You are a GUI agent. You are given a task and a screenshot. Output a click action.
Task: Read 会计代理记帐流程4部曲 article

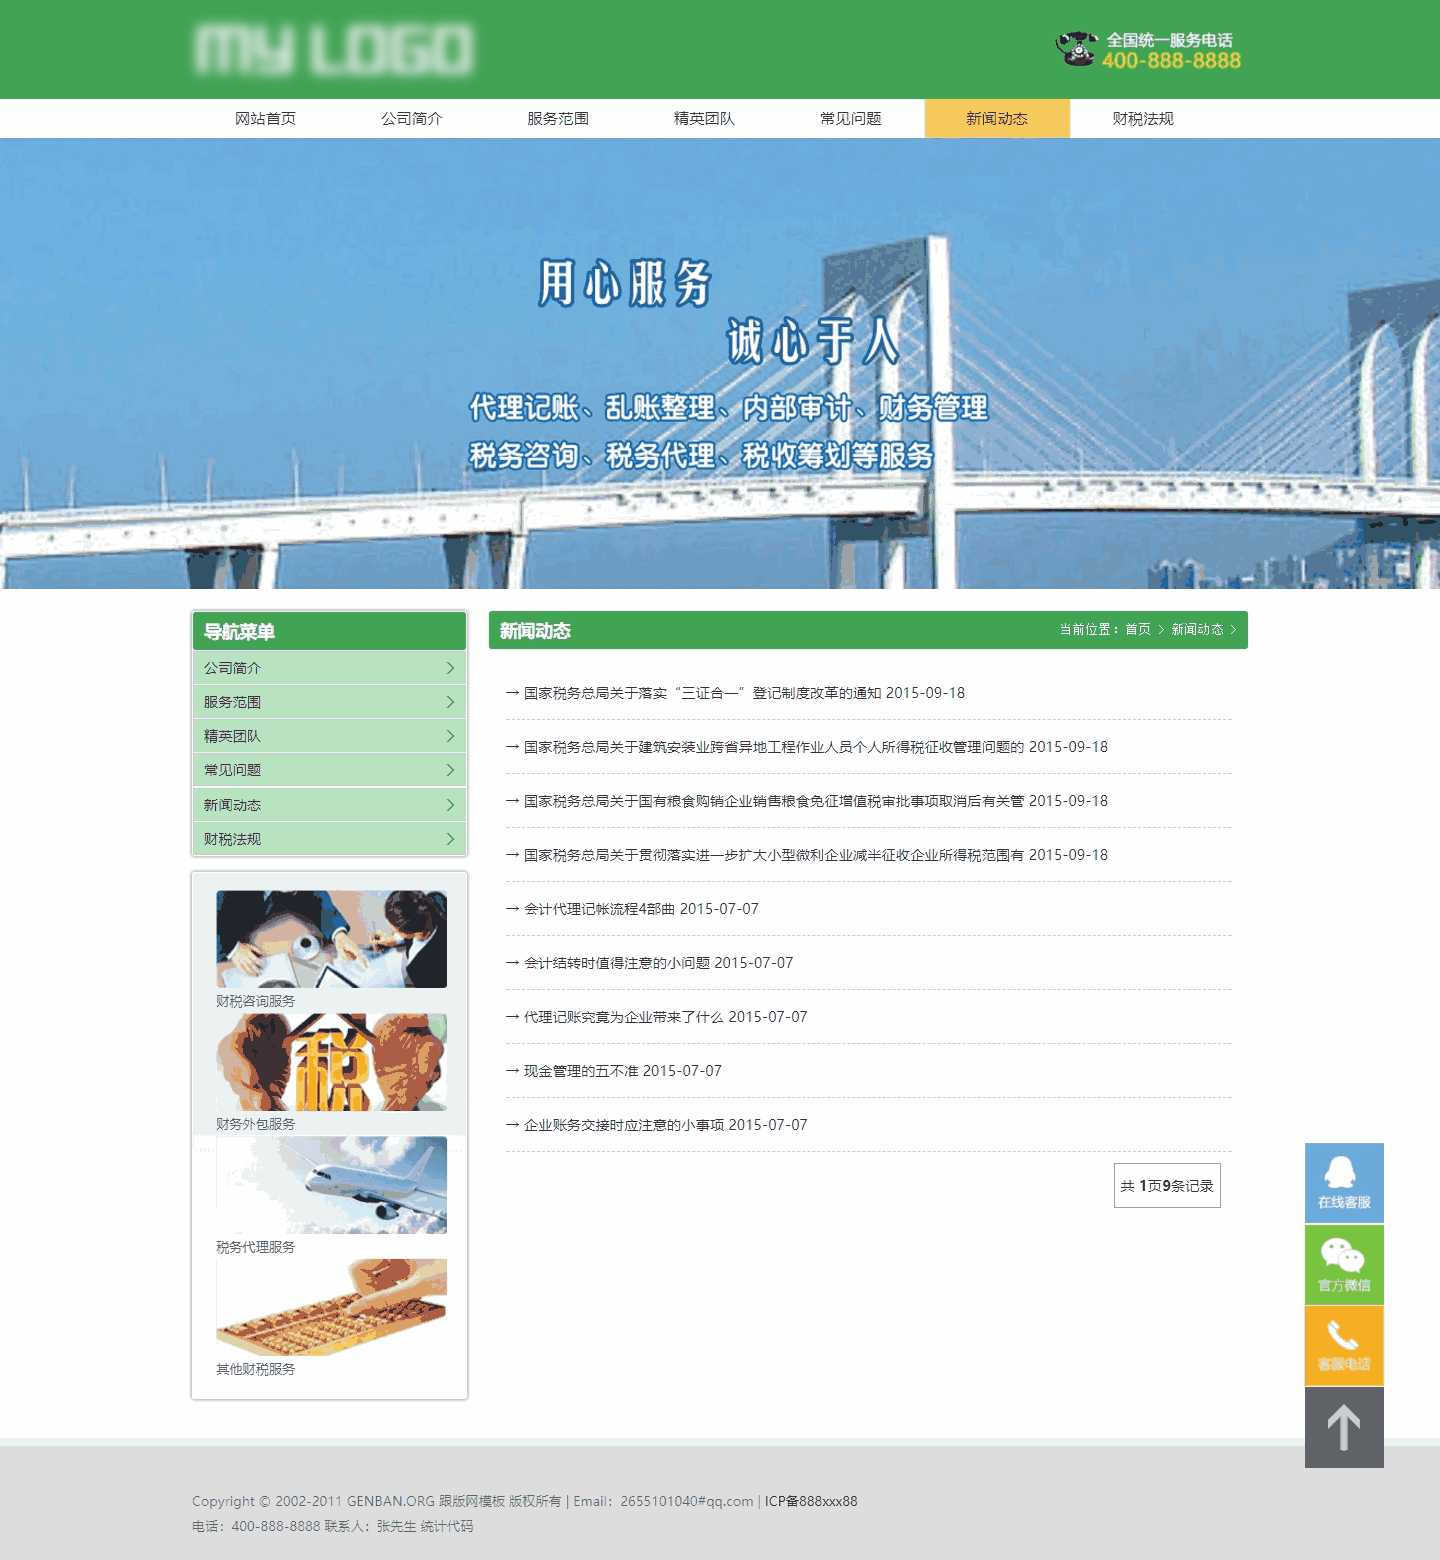pyautogui.click(x=600, y=909)
